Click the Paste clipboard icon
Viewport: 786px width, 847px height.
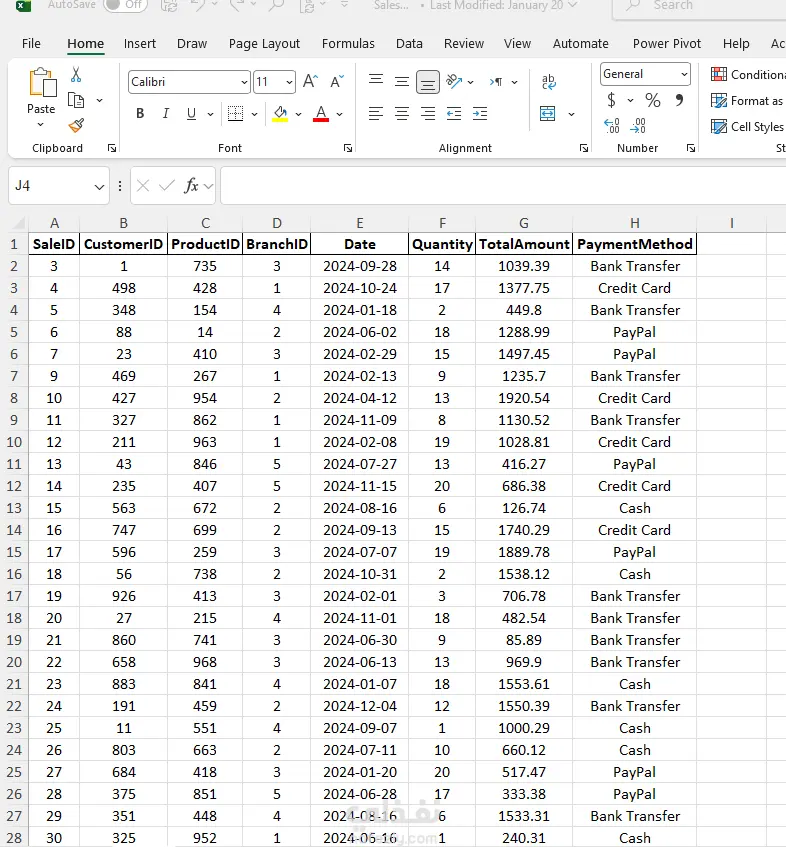pyautogui.click(x=42, y=83)
